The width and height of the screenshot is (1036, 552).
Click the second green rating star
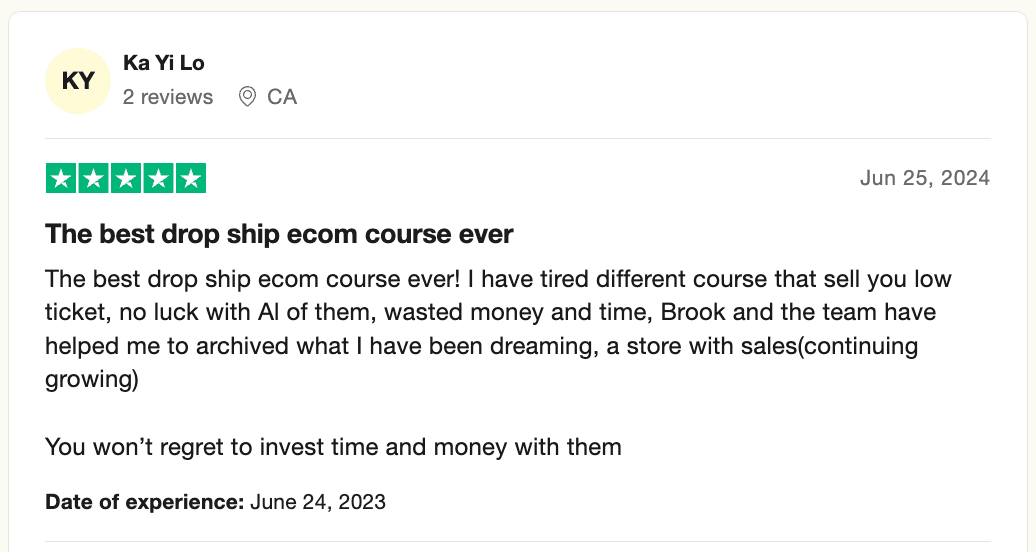pyautogui.click(x=94, y=179)
